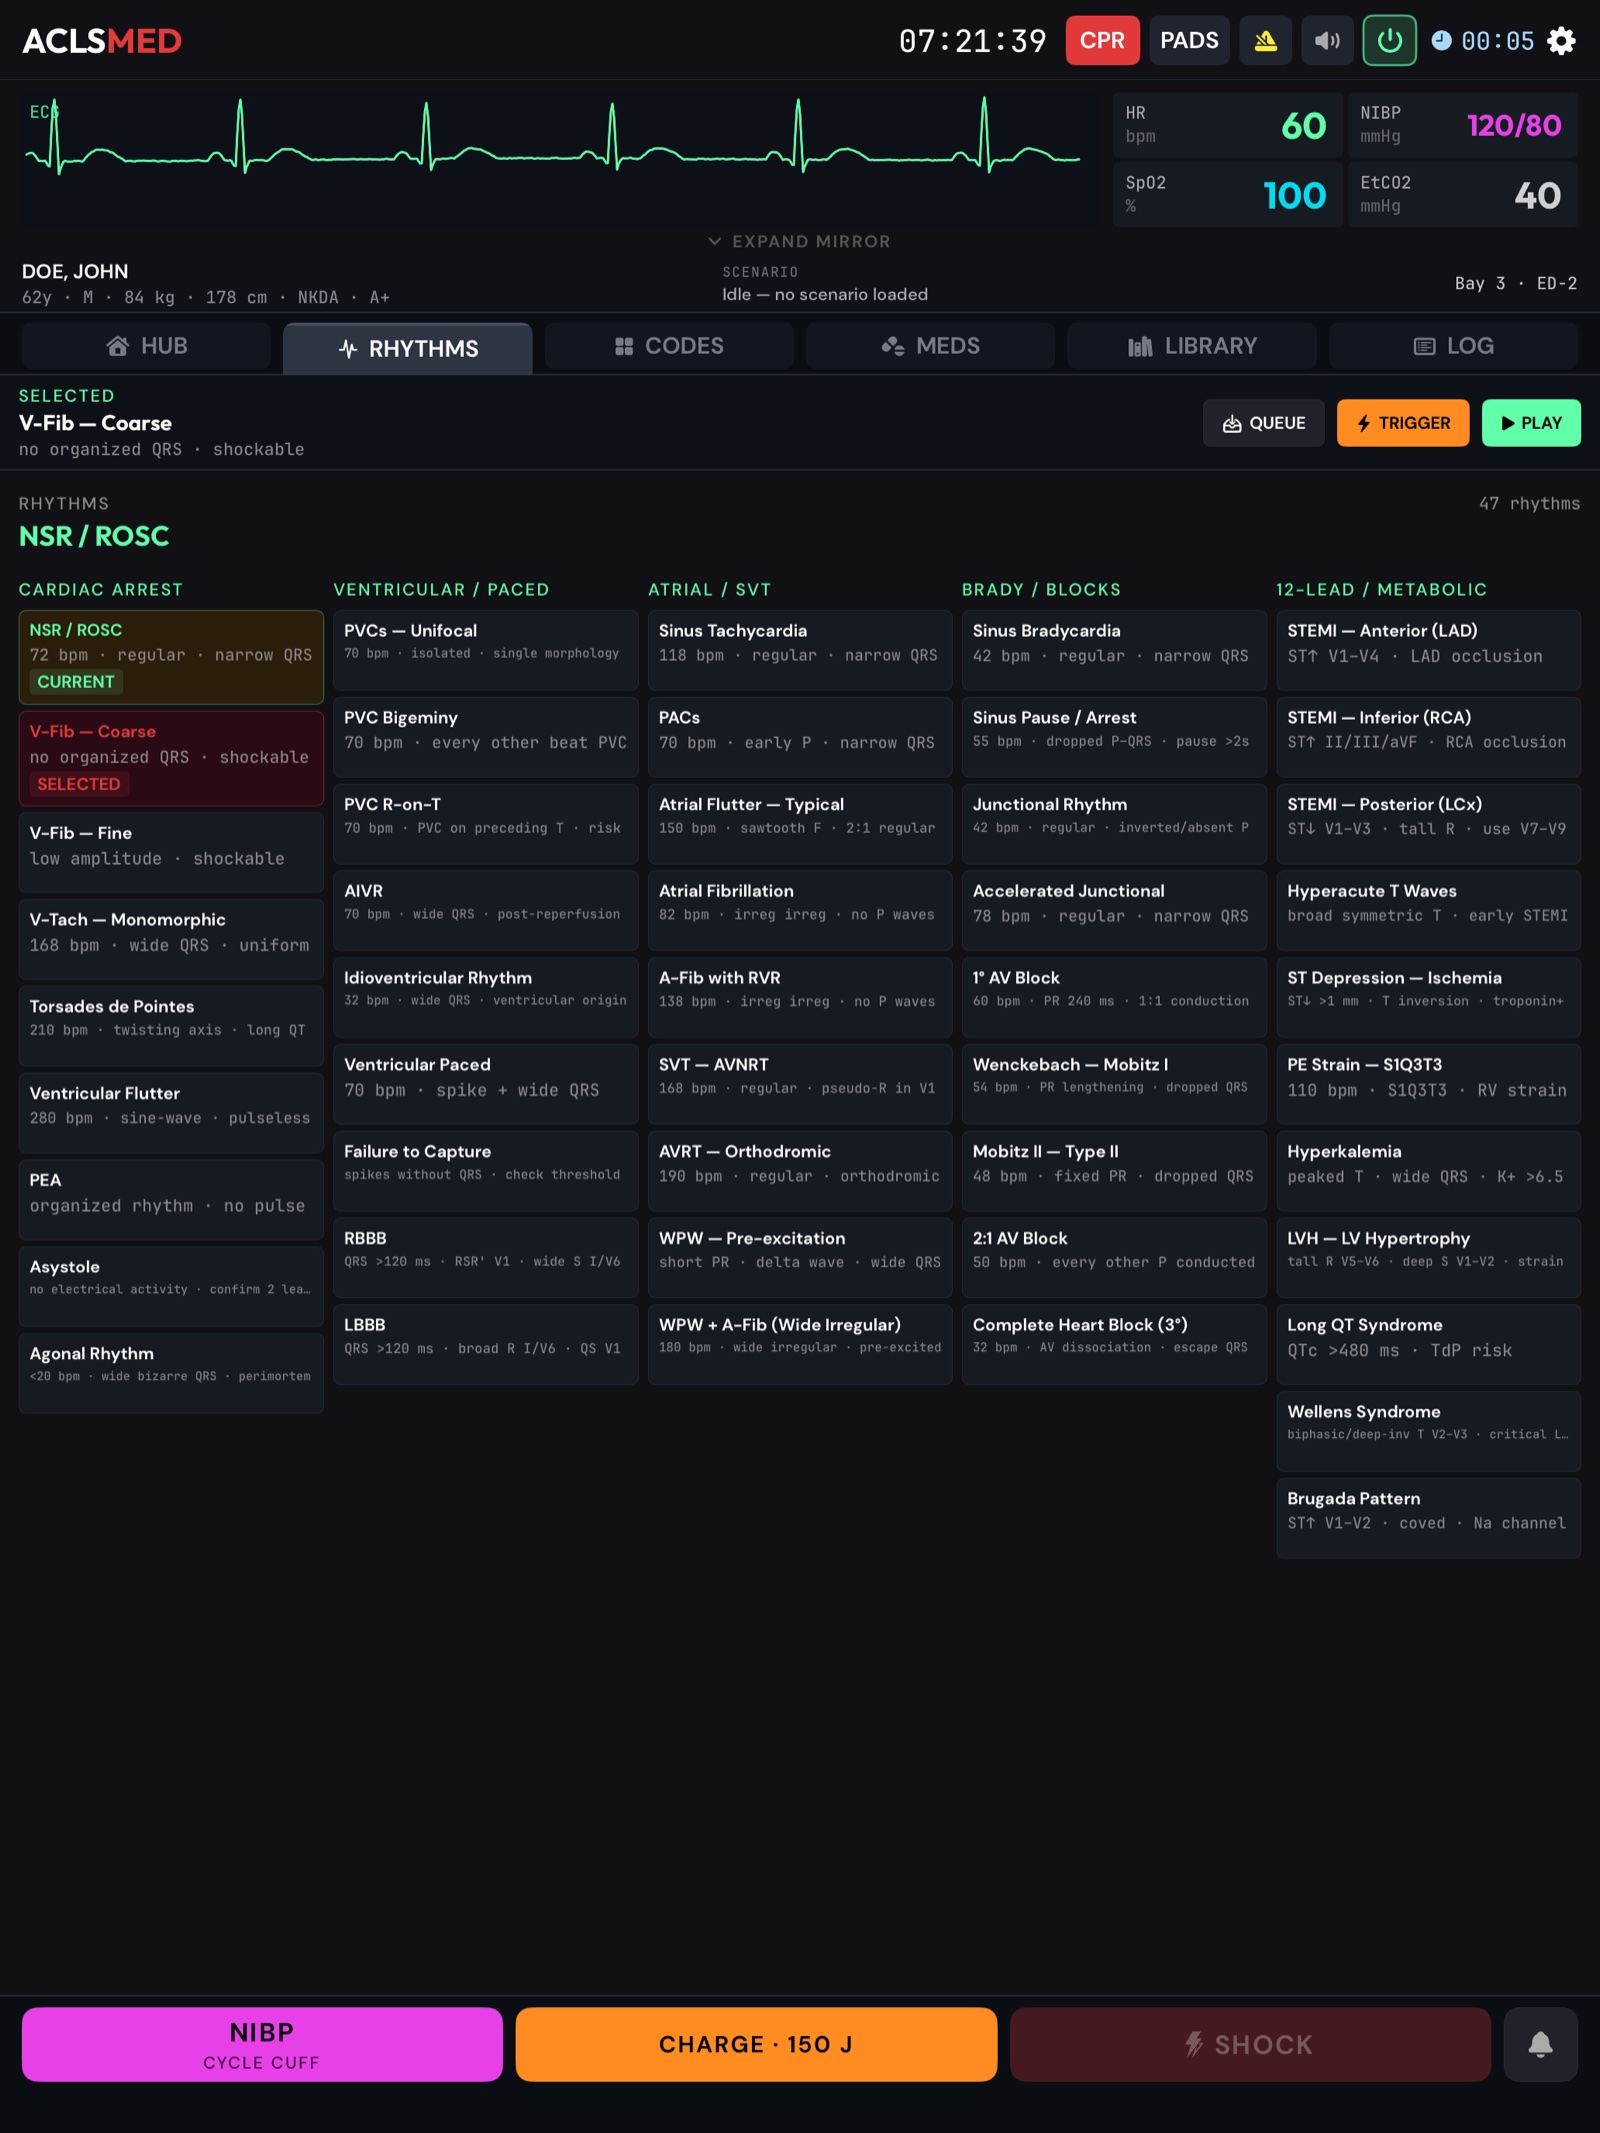The image size is (1600, 2133).
Task: Select WPW — Pre-excitation card
Action: pos(800,1258)
